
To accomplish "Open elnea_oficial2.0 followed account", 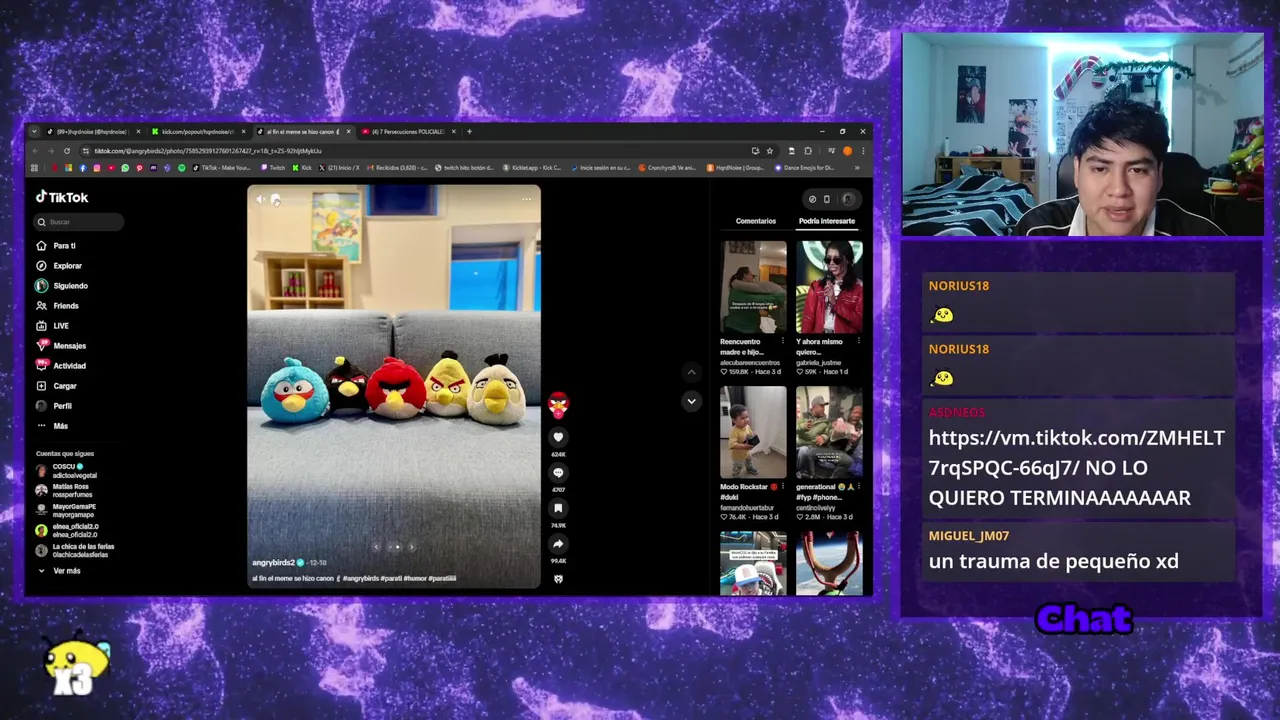I will click(x=67, y=531).
